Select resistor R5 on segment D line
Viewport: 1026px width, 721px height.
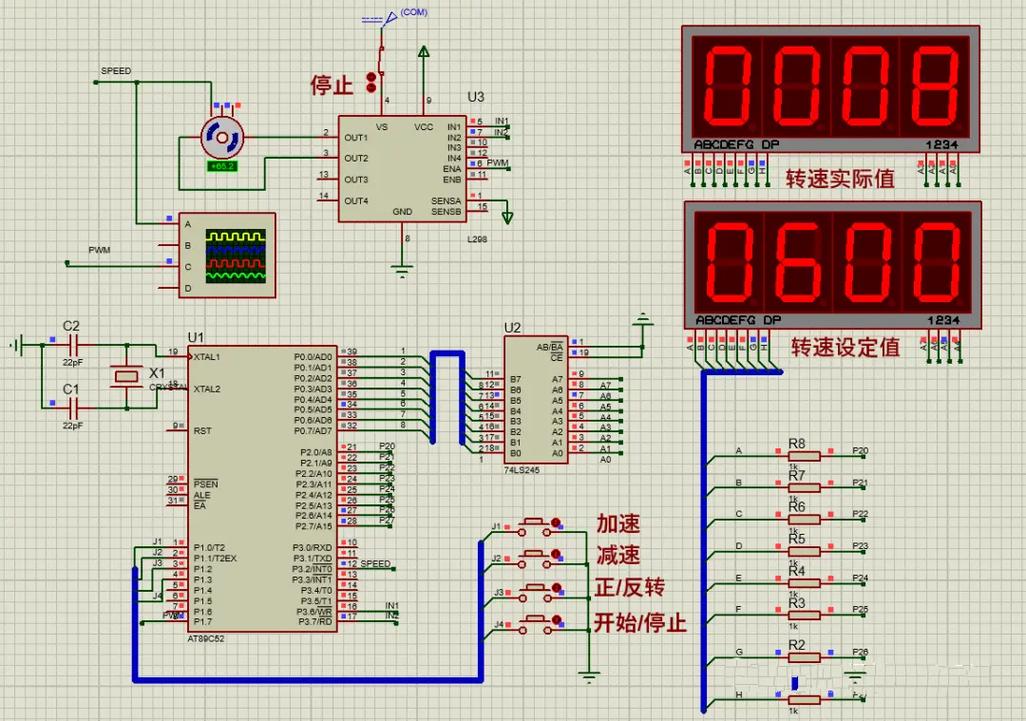(804, 552)
